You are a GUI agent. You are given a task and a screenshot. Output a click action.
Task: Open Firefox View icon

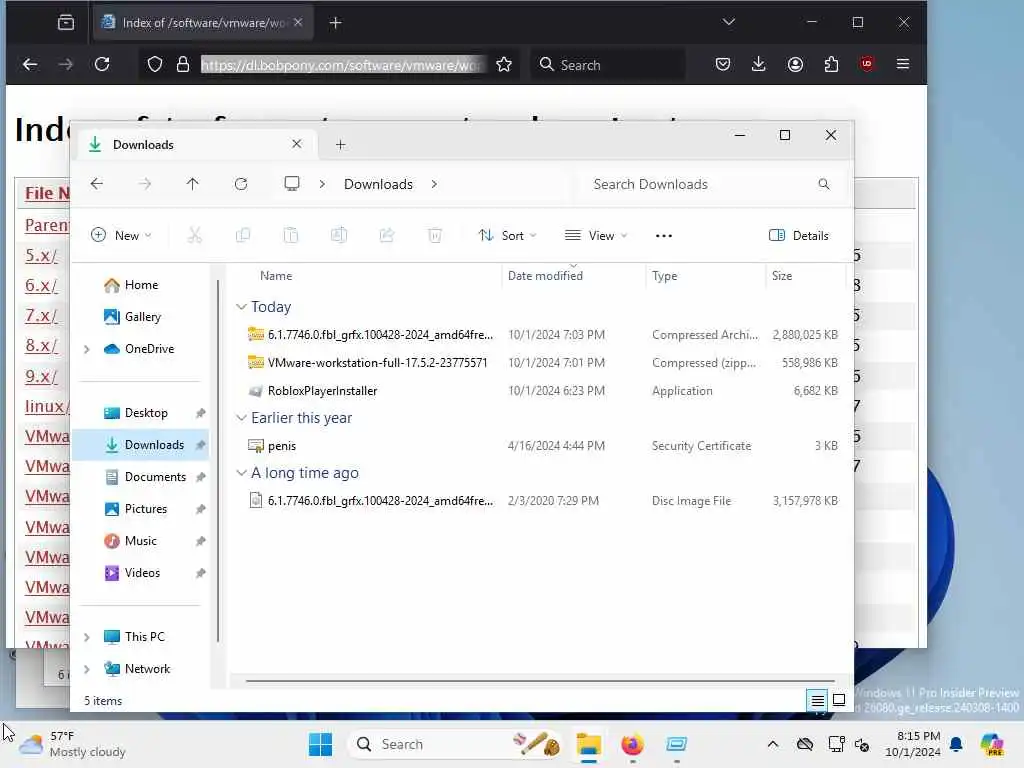pyautogui.click(x=65, y=23)
